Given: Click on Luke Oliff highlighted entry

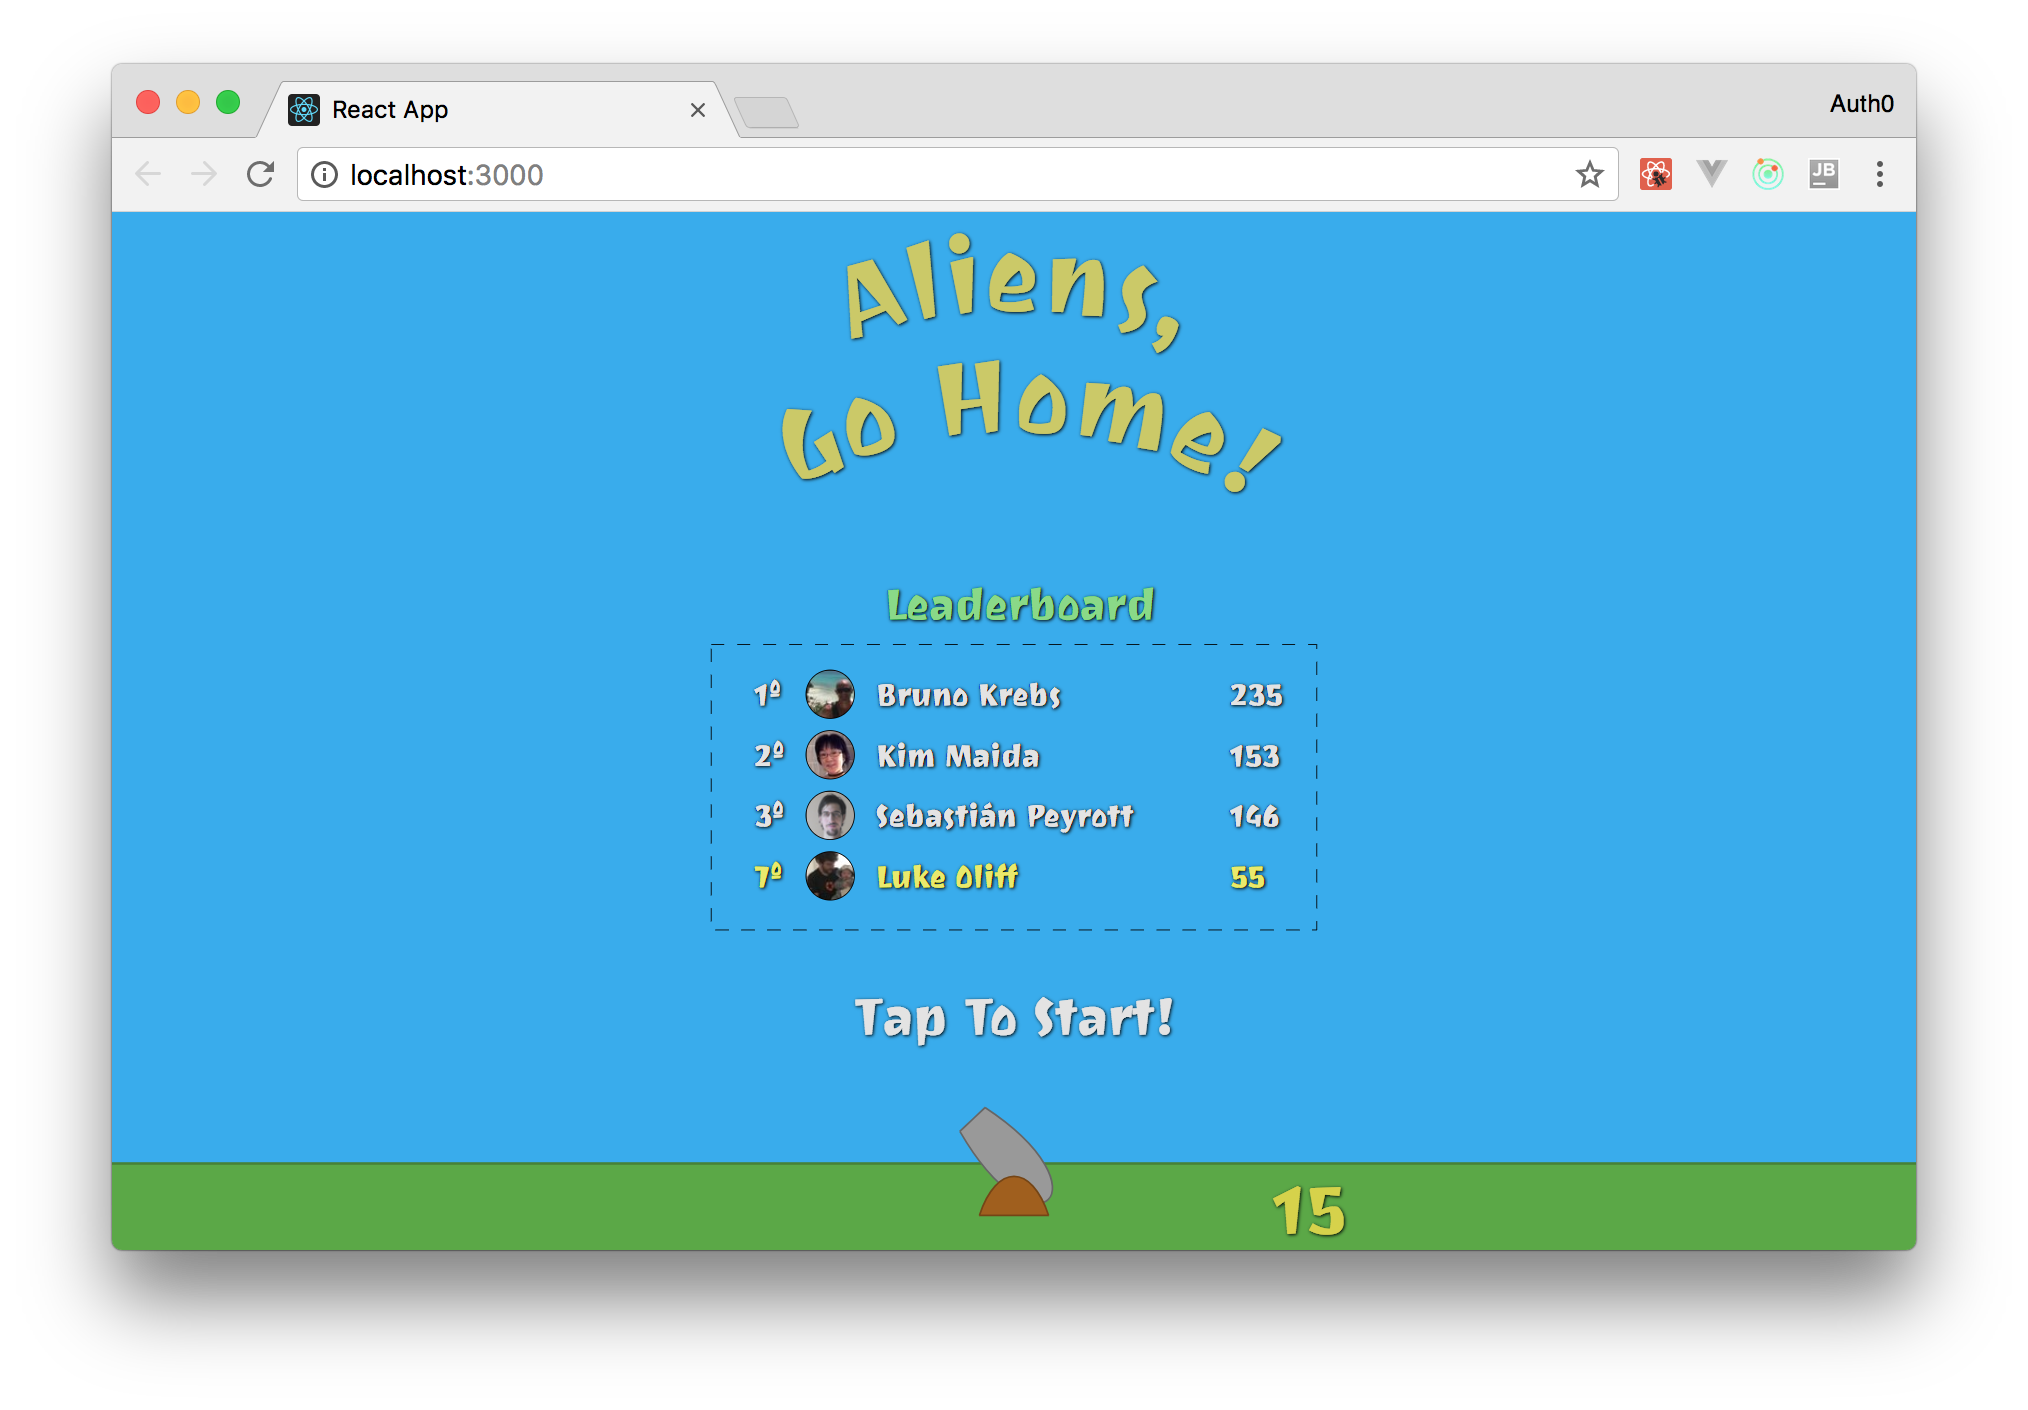Looking at the screenshot, I should click(x=1016, y=875).
